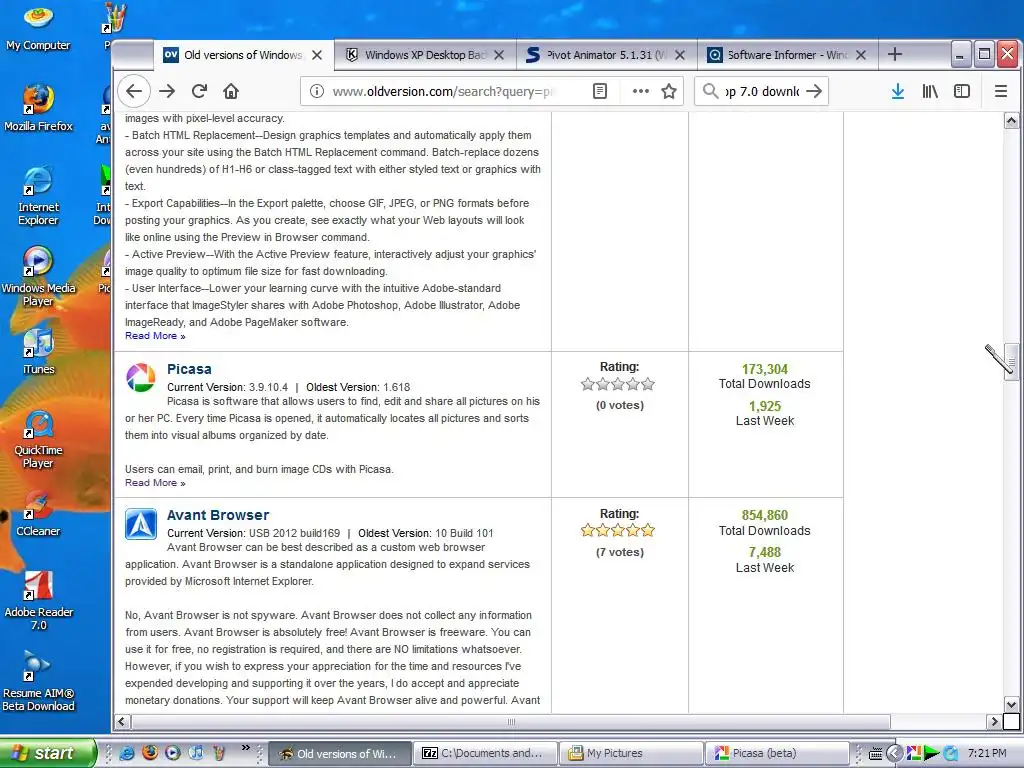Image resolution: width=1024 pixels, height=768 pixels.
Task: Close the Old versions of Windows tab
Action: 317,55
